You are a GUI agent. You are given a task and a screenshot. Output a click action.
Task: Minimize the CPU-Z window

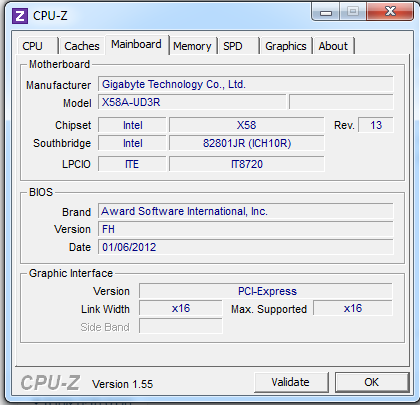click(x=326, y=12)
